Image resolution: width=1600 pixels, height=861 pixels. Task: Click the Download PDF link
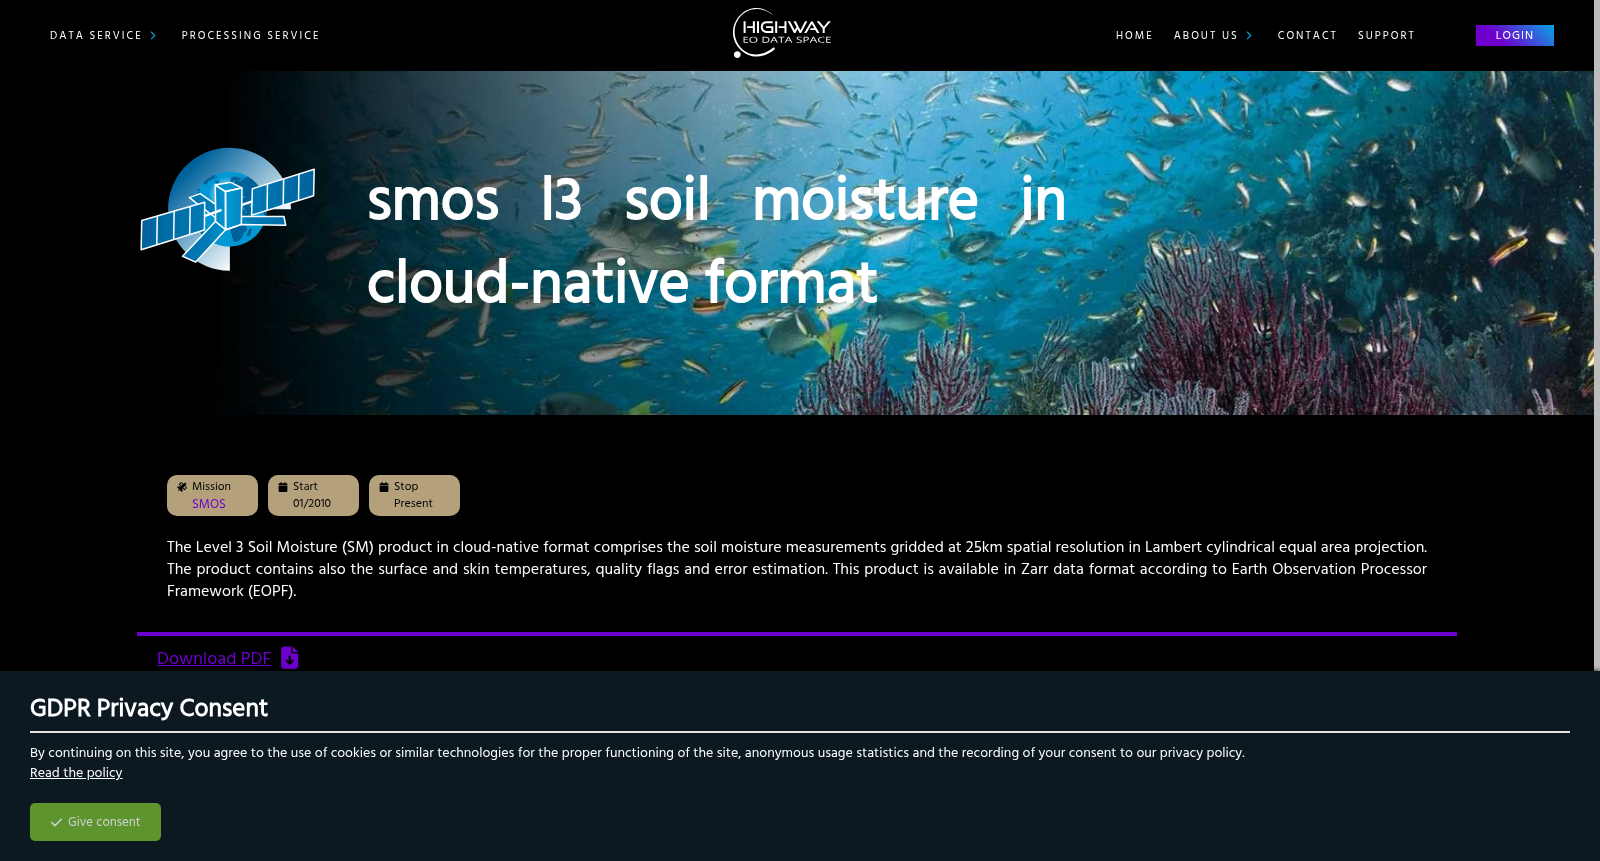click(x=214, y=658)
